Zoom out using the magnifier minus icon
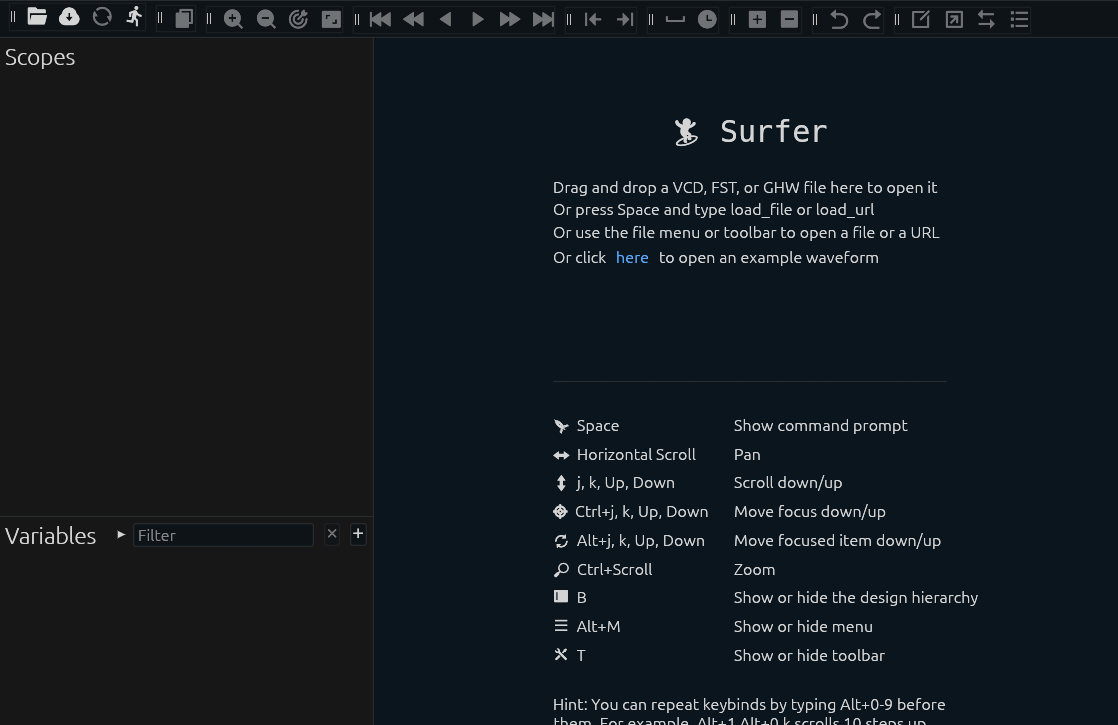Screen dimensions: 1118x725 point(266,19)
